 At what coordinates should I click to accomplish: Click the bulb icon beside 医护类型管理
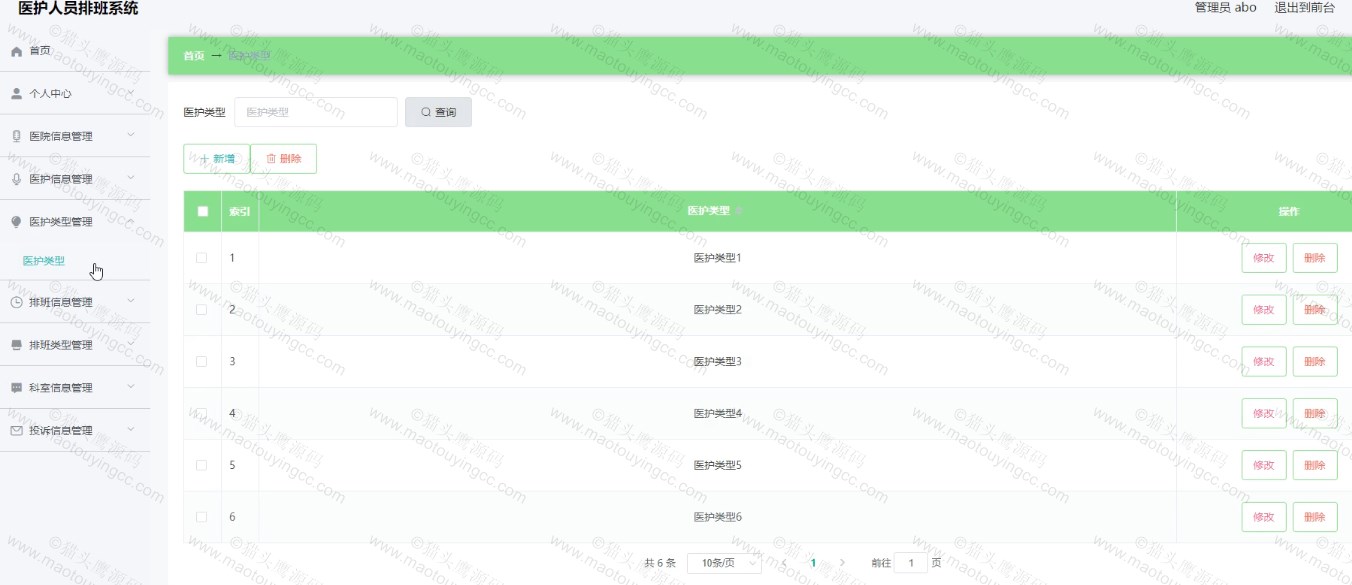tap(16, 222)
